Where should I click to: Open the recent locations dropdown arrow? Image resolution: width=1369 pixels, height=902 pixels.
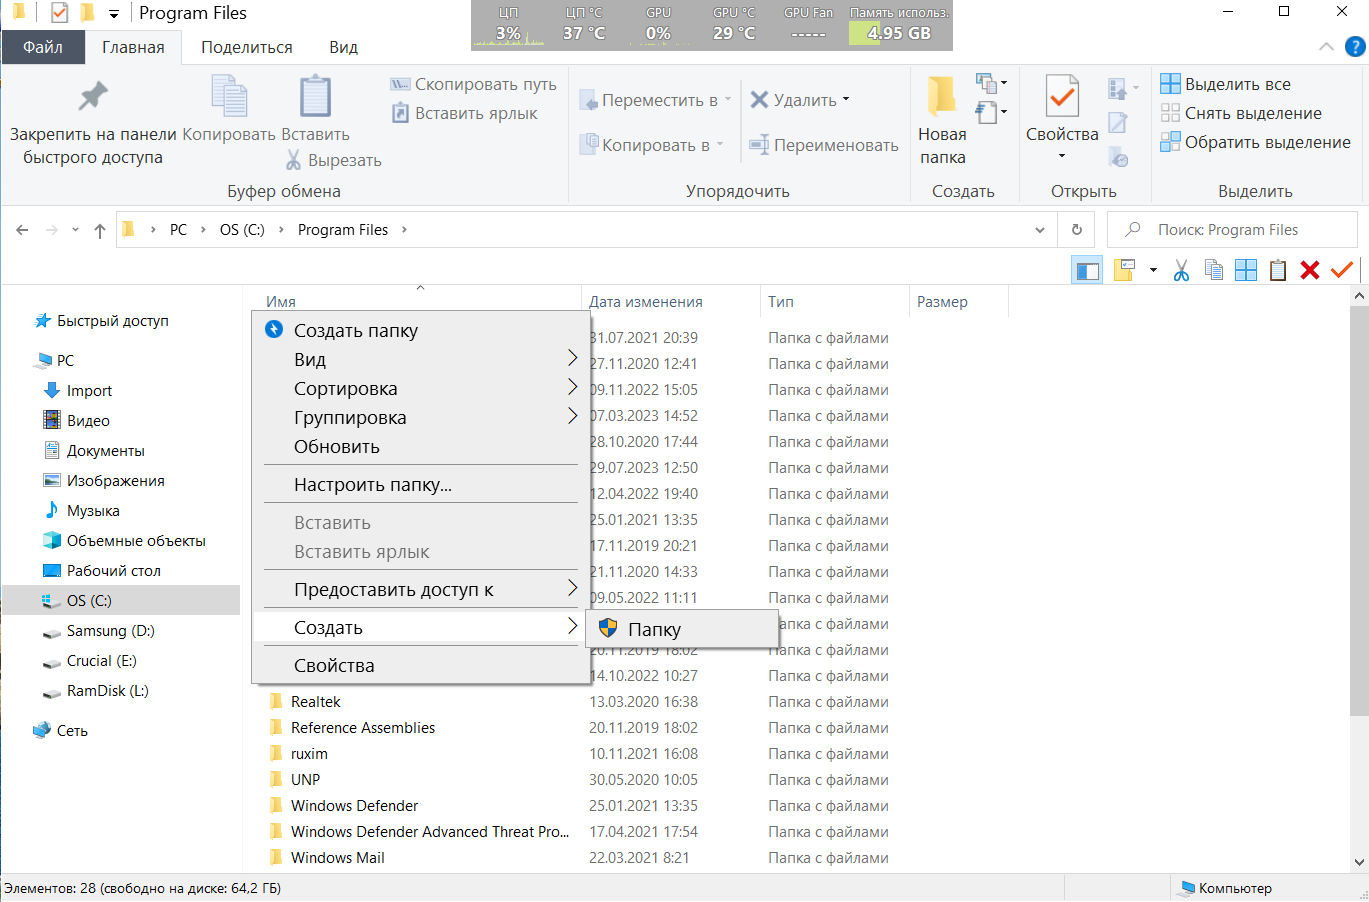(x=76, y=230)
